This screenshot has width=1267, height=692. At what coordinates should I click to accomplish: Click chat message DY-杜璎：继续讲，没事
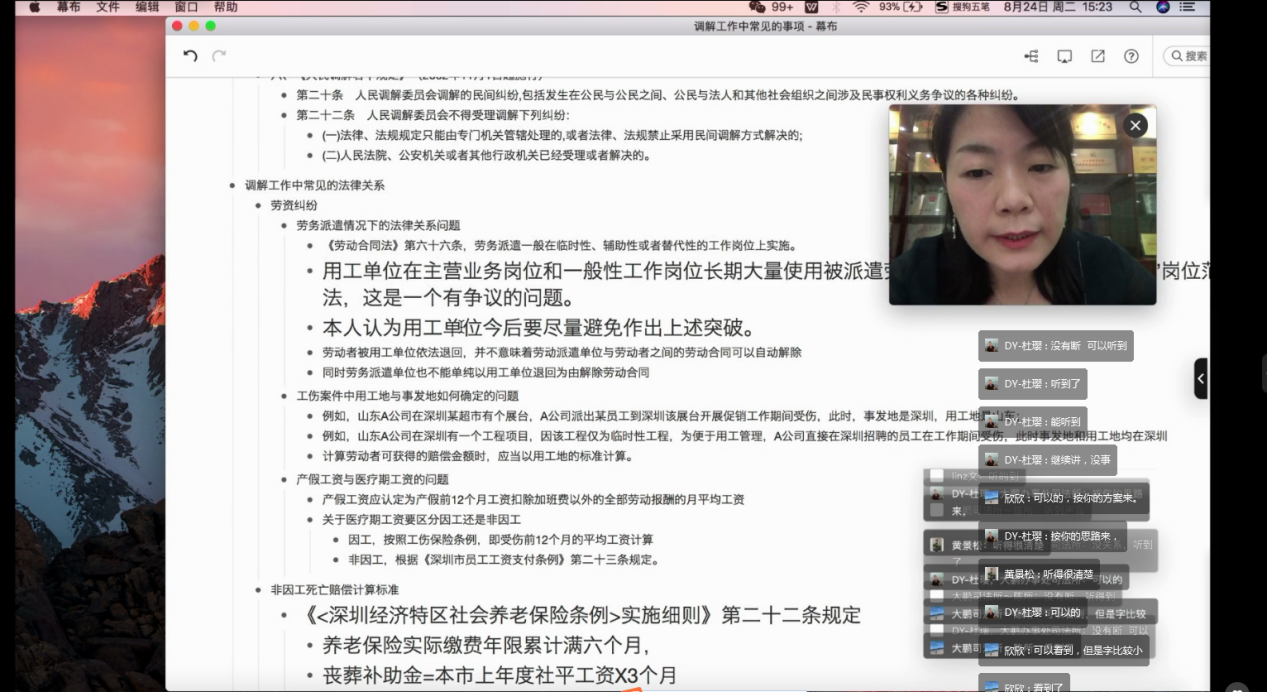click(1048, 460)
